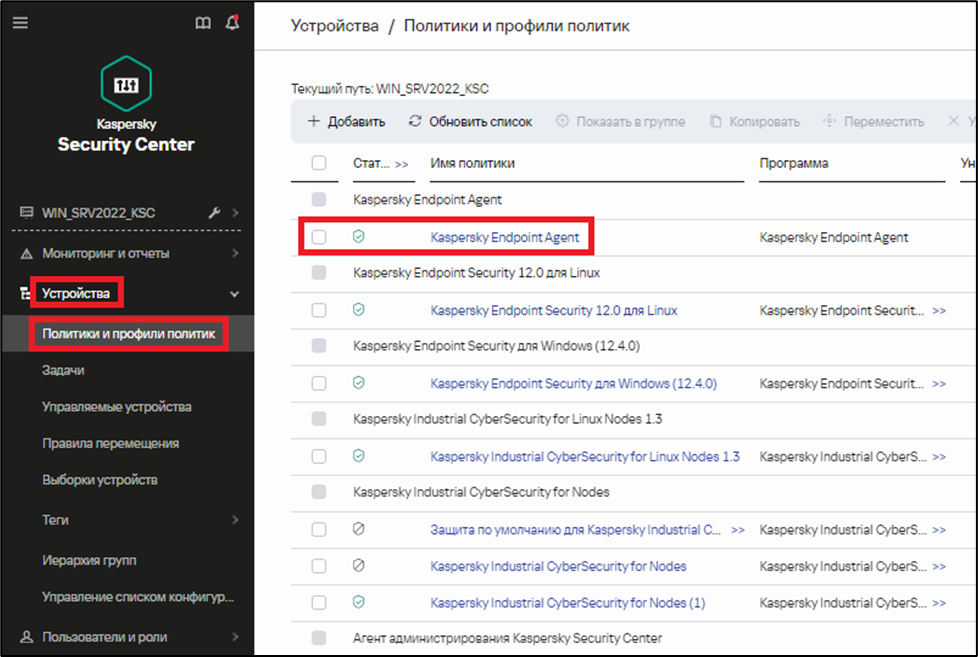Collapse the Устройства section chevron
978x657 pixels.
pyautogui.click(x=235, y=294)
